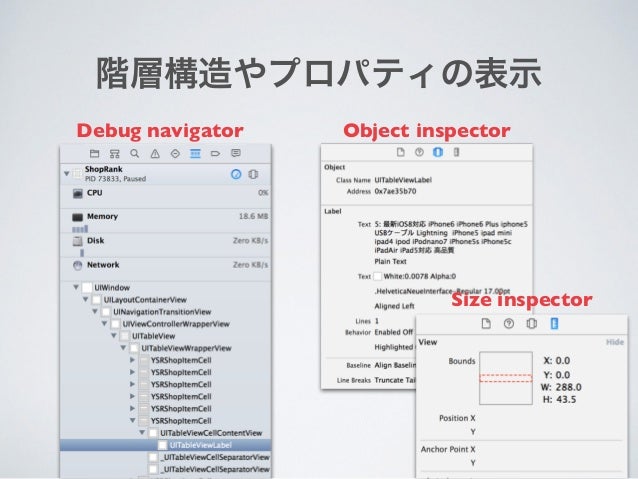Open File inspector in Object inspector panel
638x479 pixels.
(401, 152)
